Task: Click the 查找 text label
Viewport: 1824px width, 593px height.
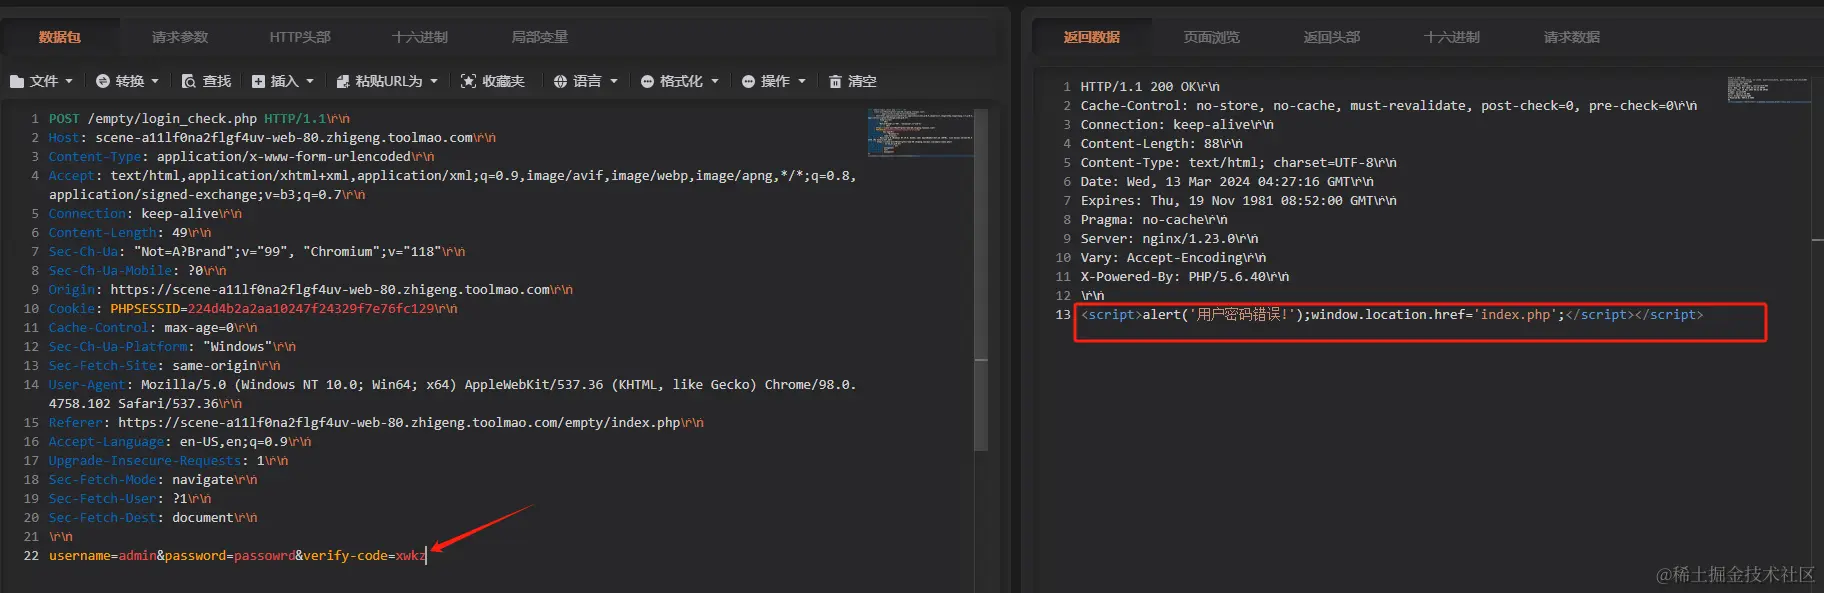Action: coord(217,81)
